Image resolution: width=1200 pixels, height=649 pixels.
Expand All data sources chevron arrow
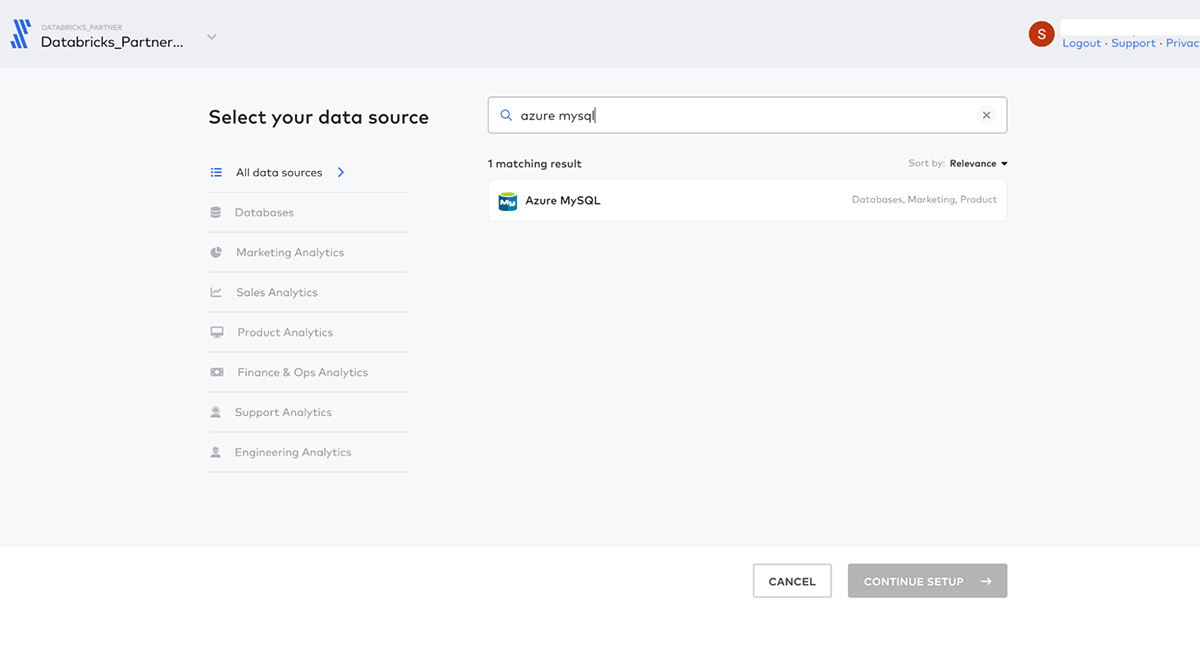coord(341,173)
